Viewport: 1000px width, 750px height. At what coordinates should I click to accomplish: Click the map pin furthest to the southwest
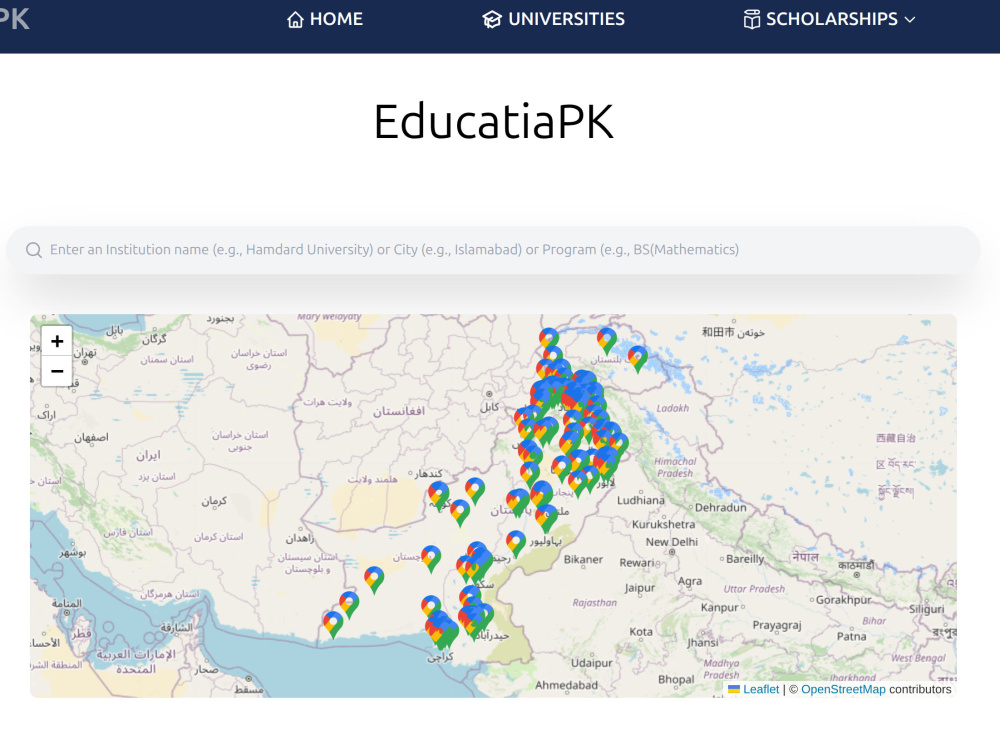click(333, 625)
